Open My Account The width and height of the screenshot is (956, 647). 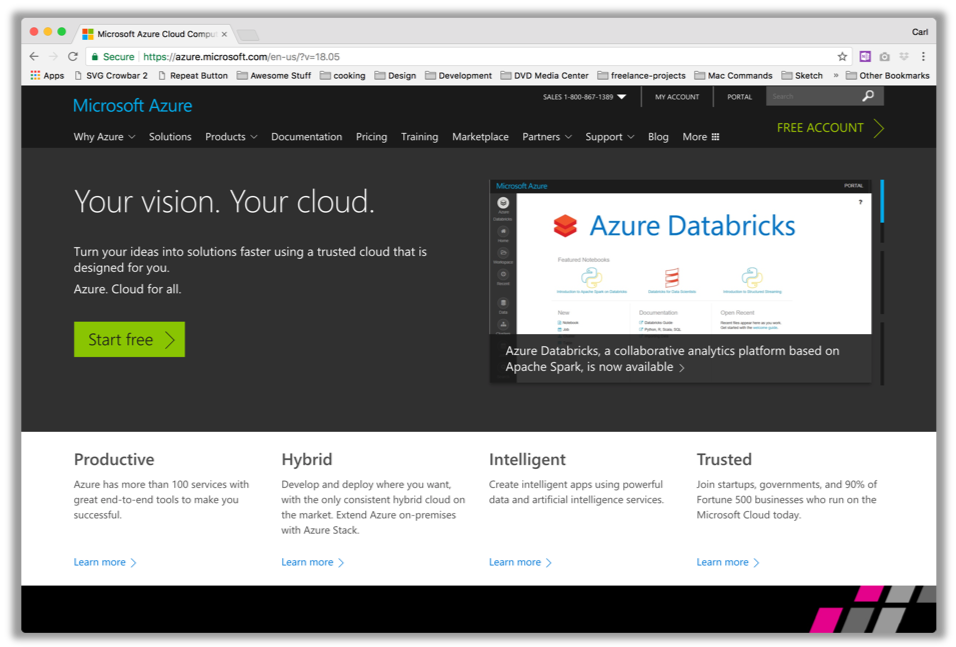[x=677, y=97]
